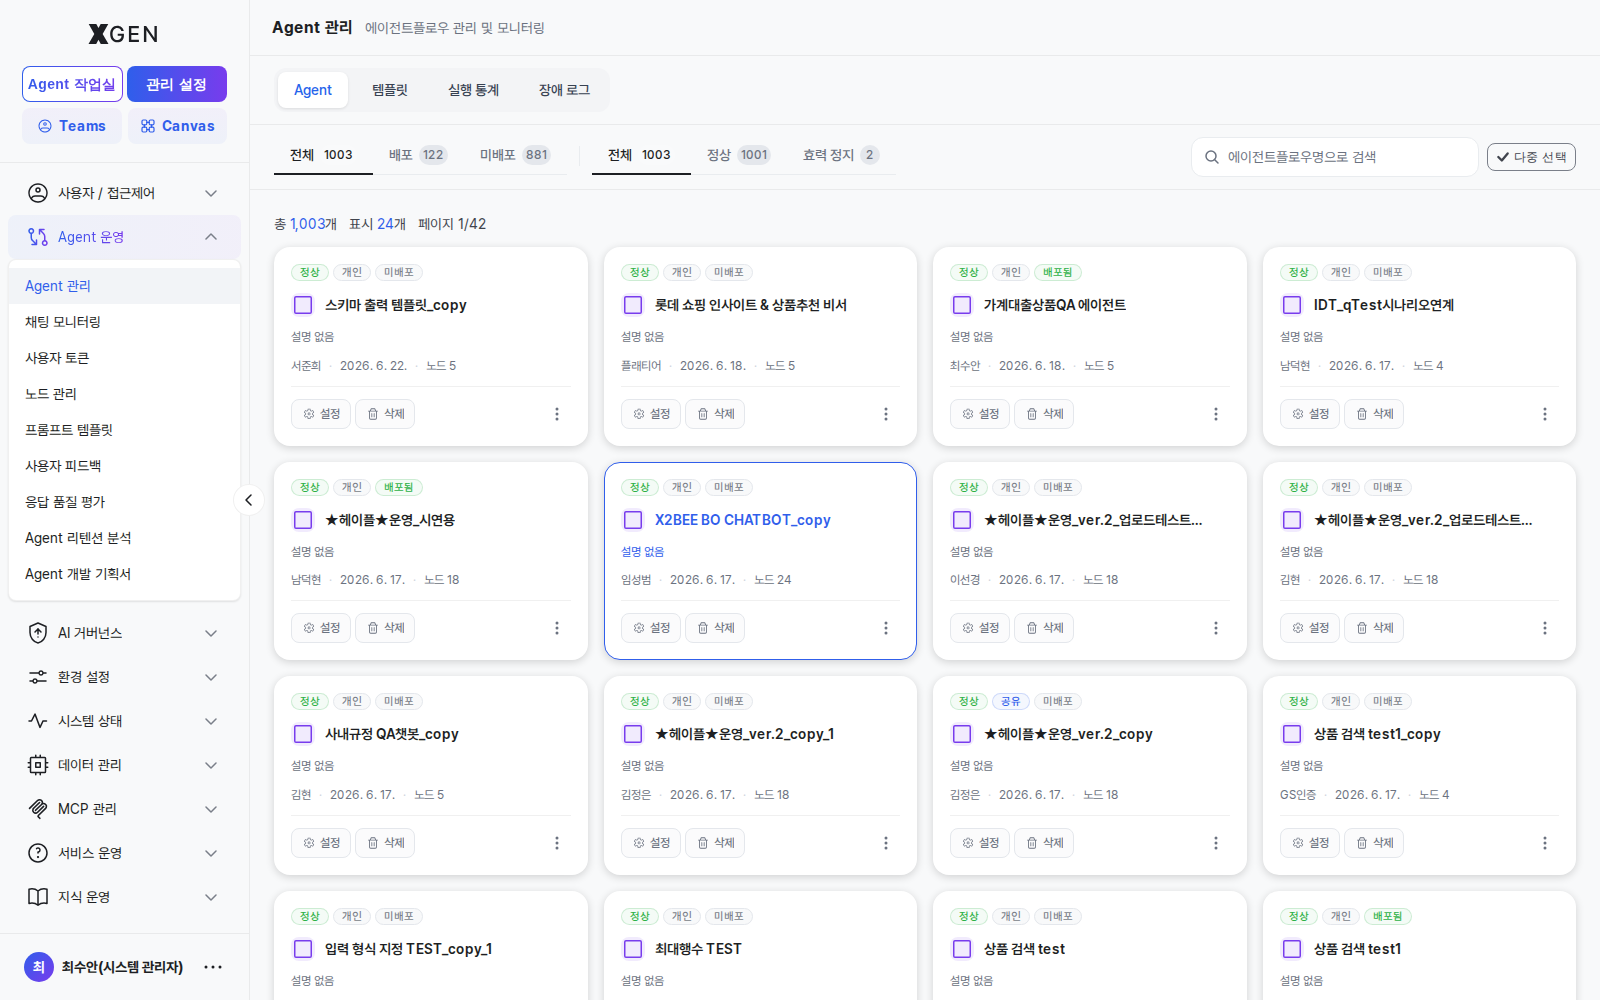Expand the 데이터 관리 section
The height and width of the screenshot is (1000, 1600).
tap(124, 765)
